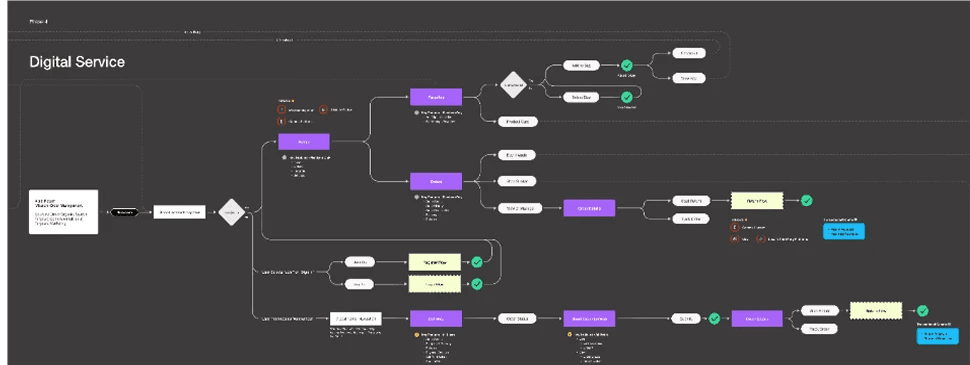The height and width of the screenshot is (365, 970).
Task: Select the lower jagged yellow flow box in middle
Action: pyautogui.click(x=435, y=284)
